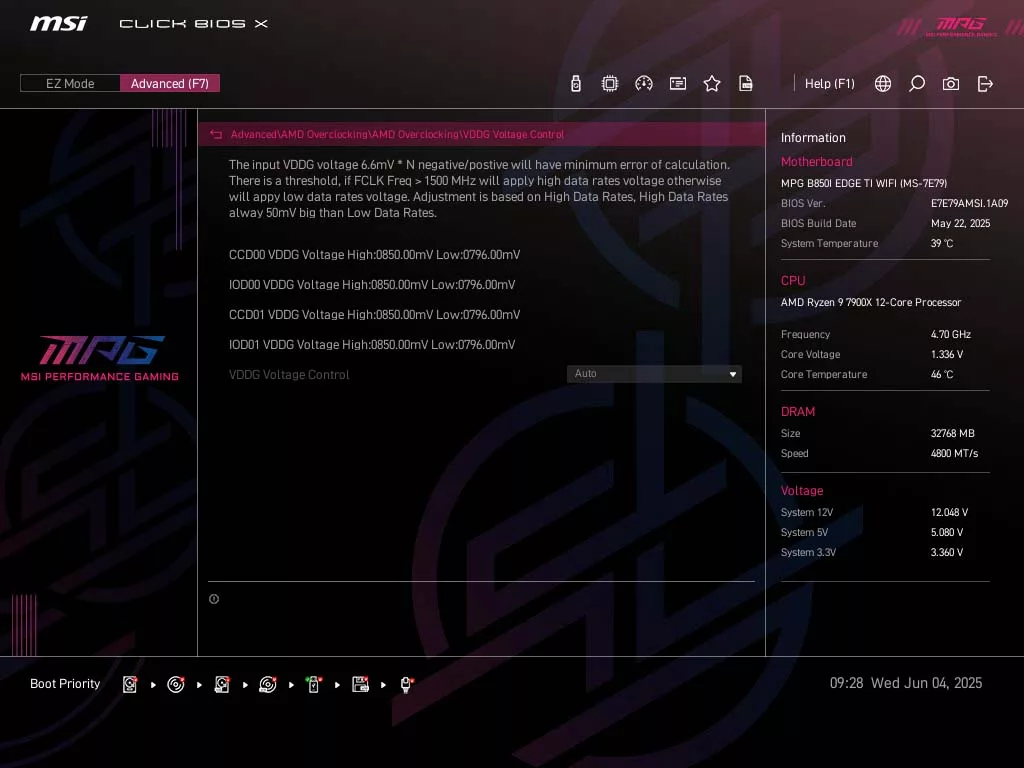
Task: Click the info circle icon in the help area
Action: 214,599
